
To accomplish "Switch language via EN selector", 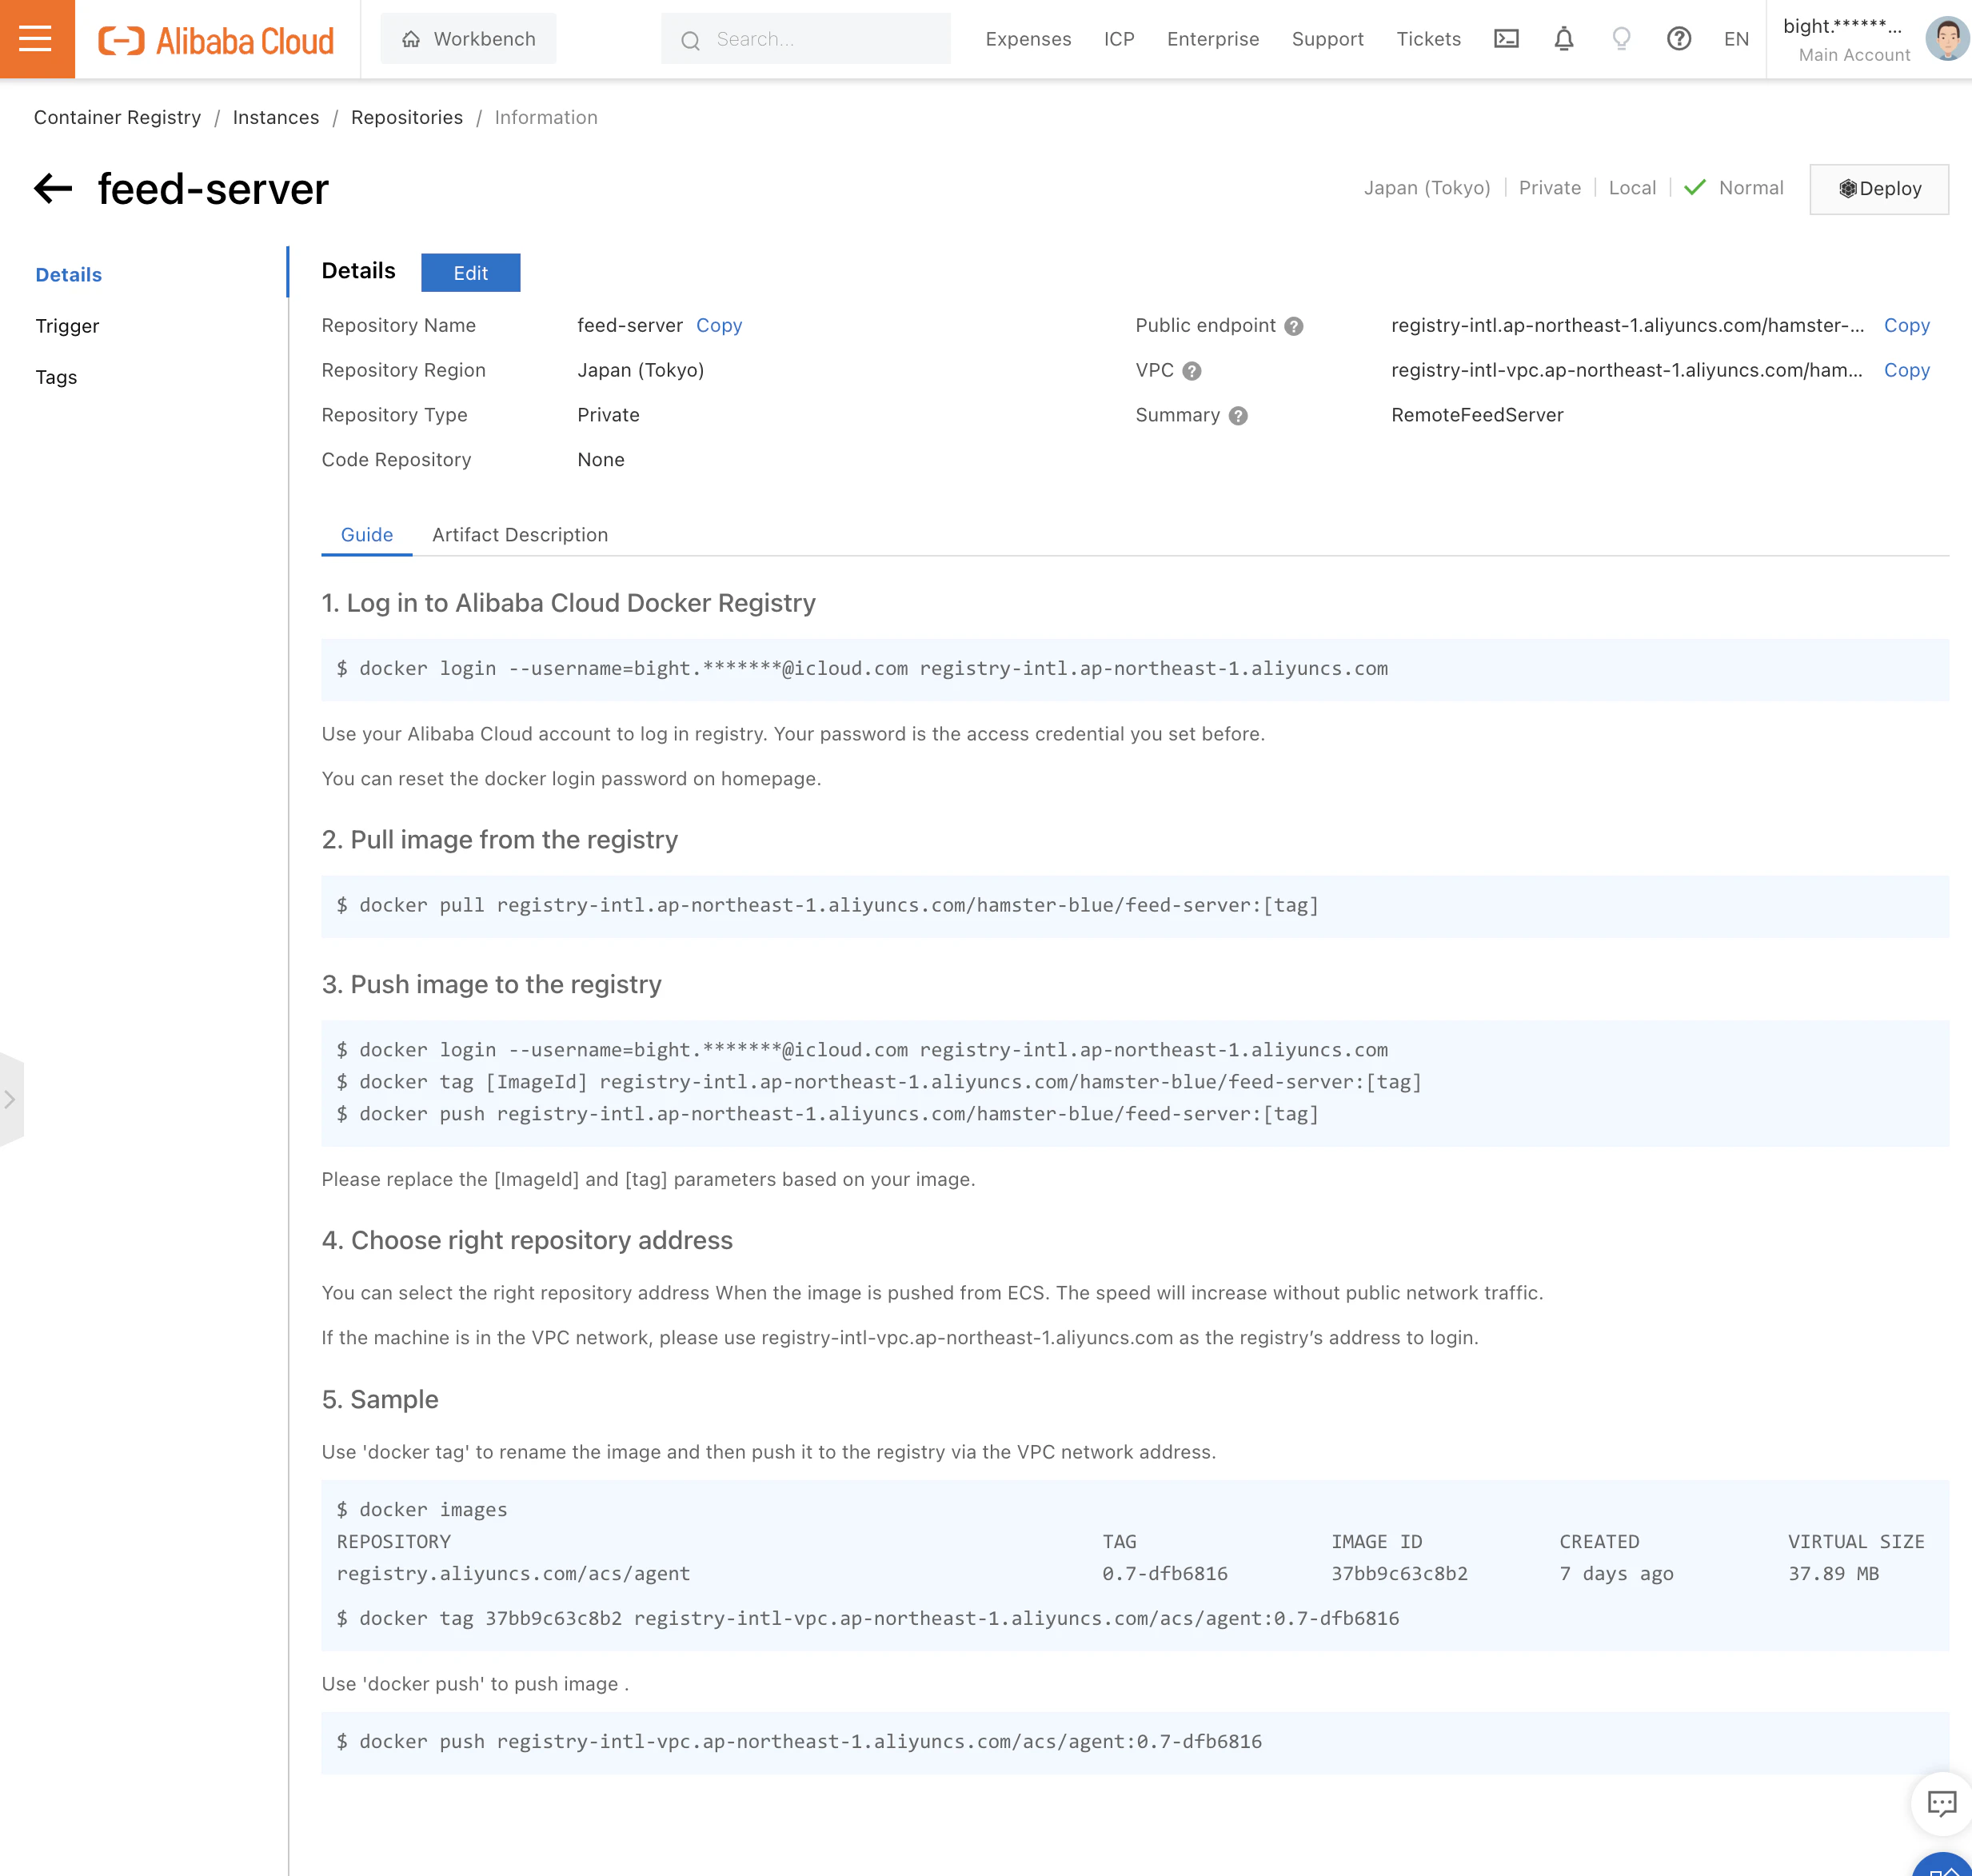I will click(x=1736, y=39).
